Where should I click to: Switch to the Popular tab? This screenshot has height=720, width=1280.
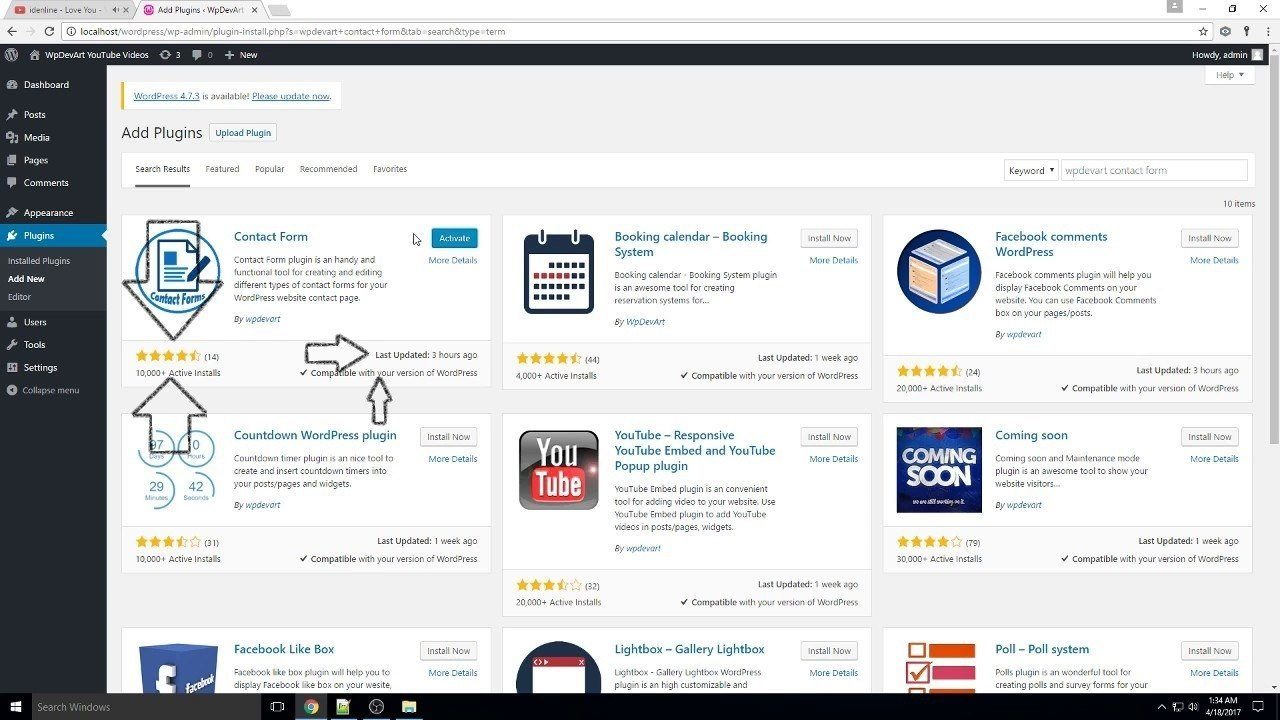click(269, 169)
